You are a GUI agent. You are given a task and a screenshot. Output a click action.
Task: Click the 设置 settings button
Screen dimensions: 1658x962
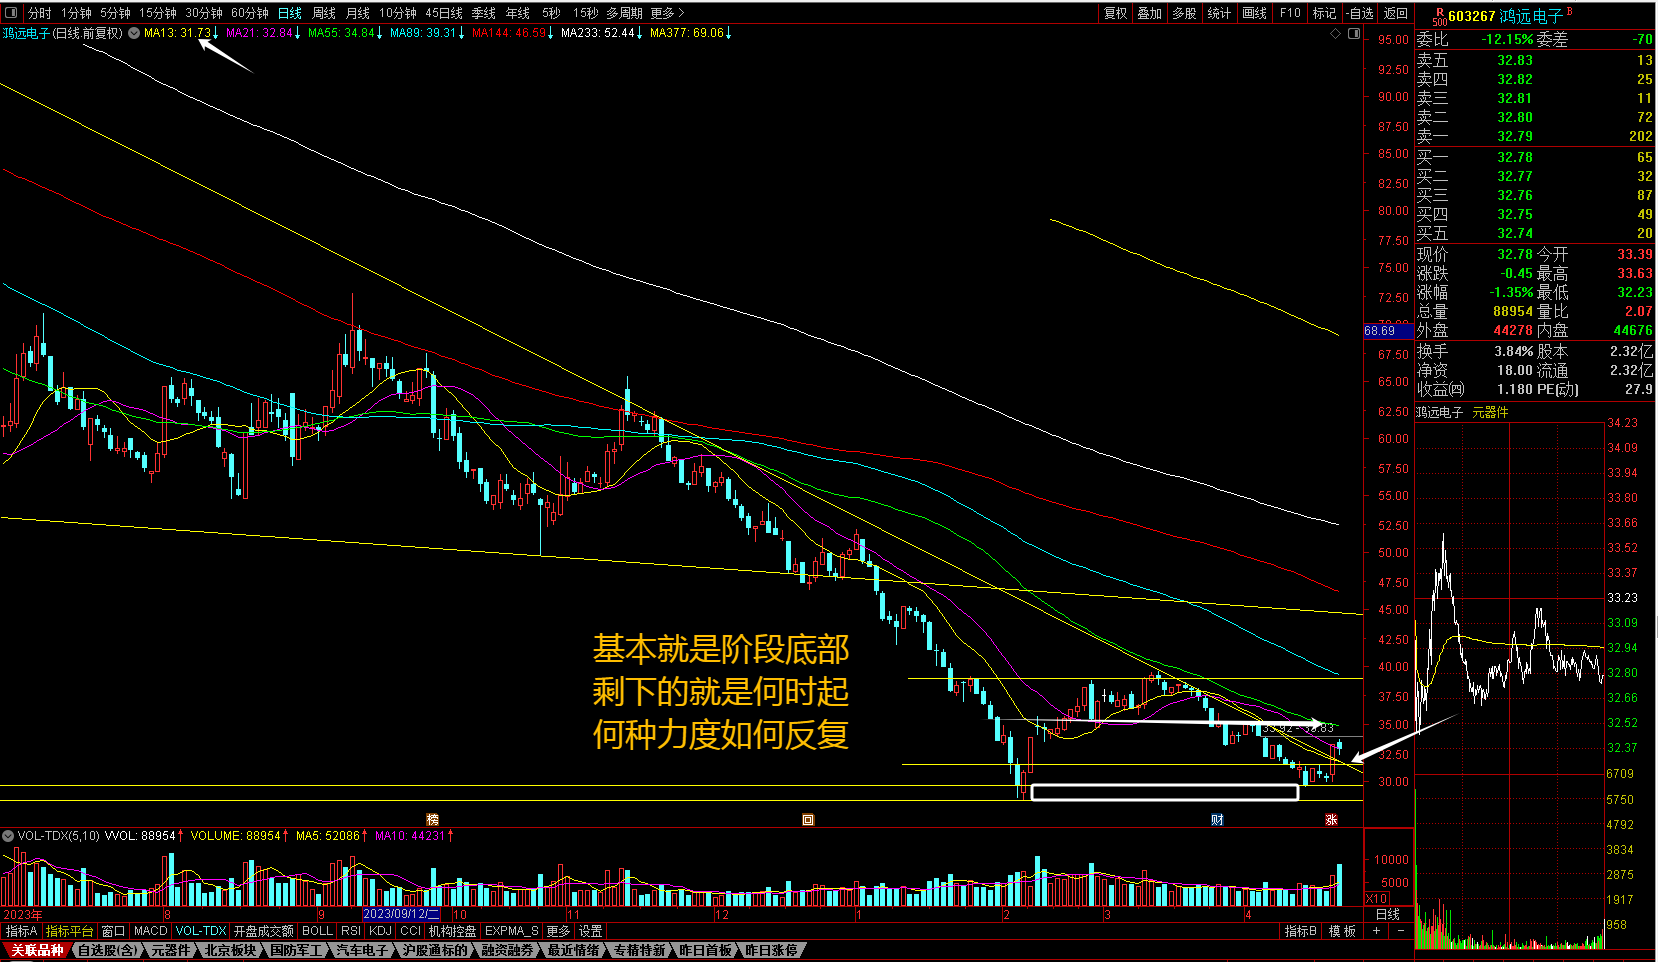coord(590,930)
